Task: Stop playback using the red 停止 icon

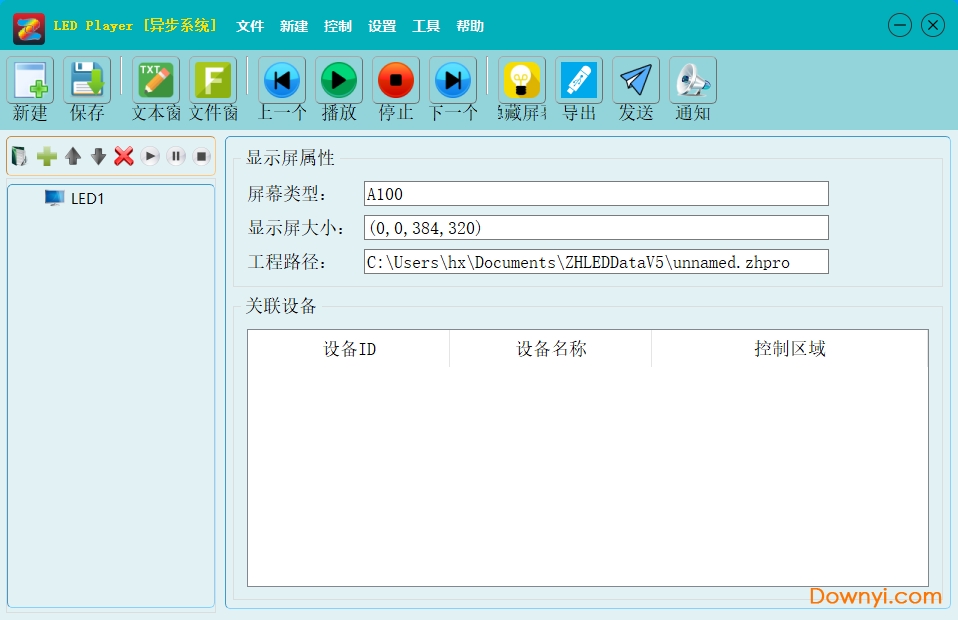Action: tap(395, 80)
